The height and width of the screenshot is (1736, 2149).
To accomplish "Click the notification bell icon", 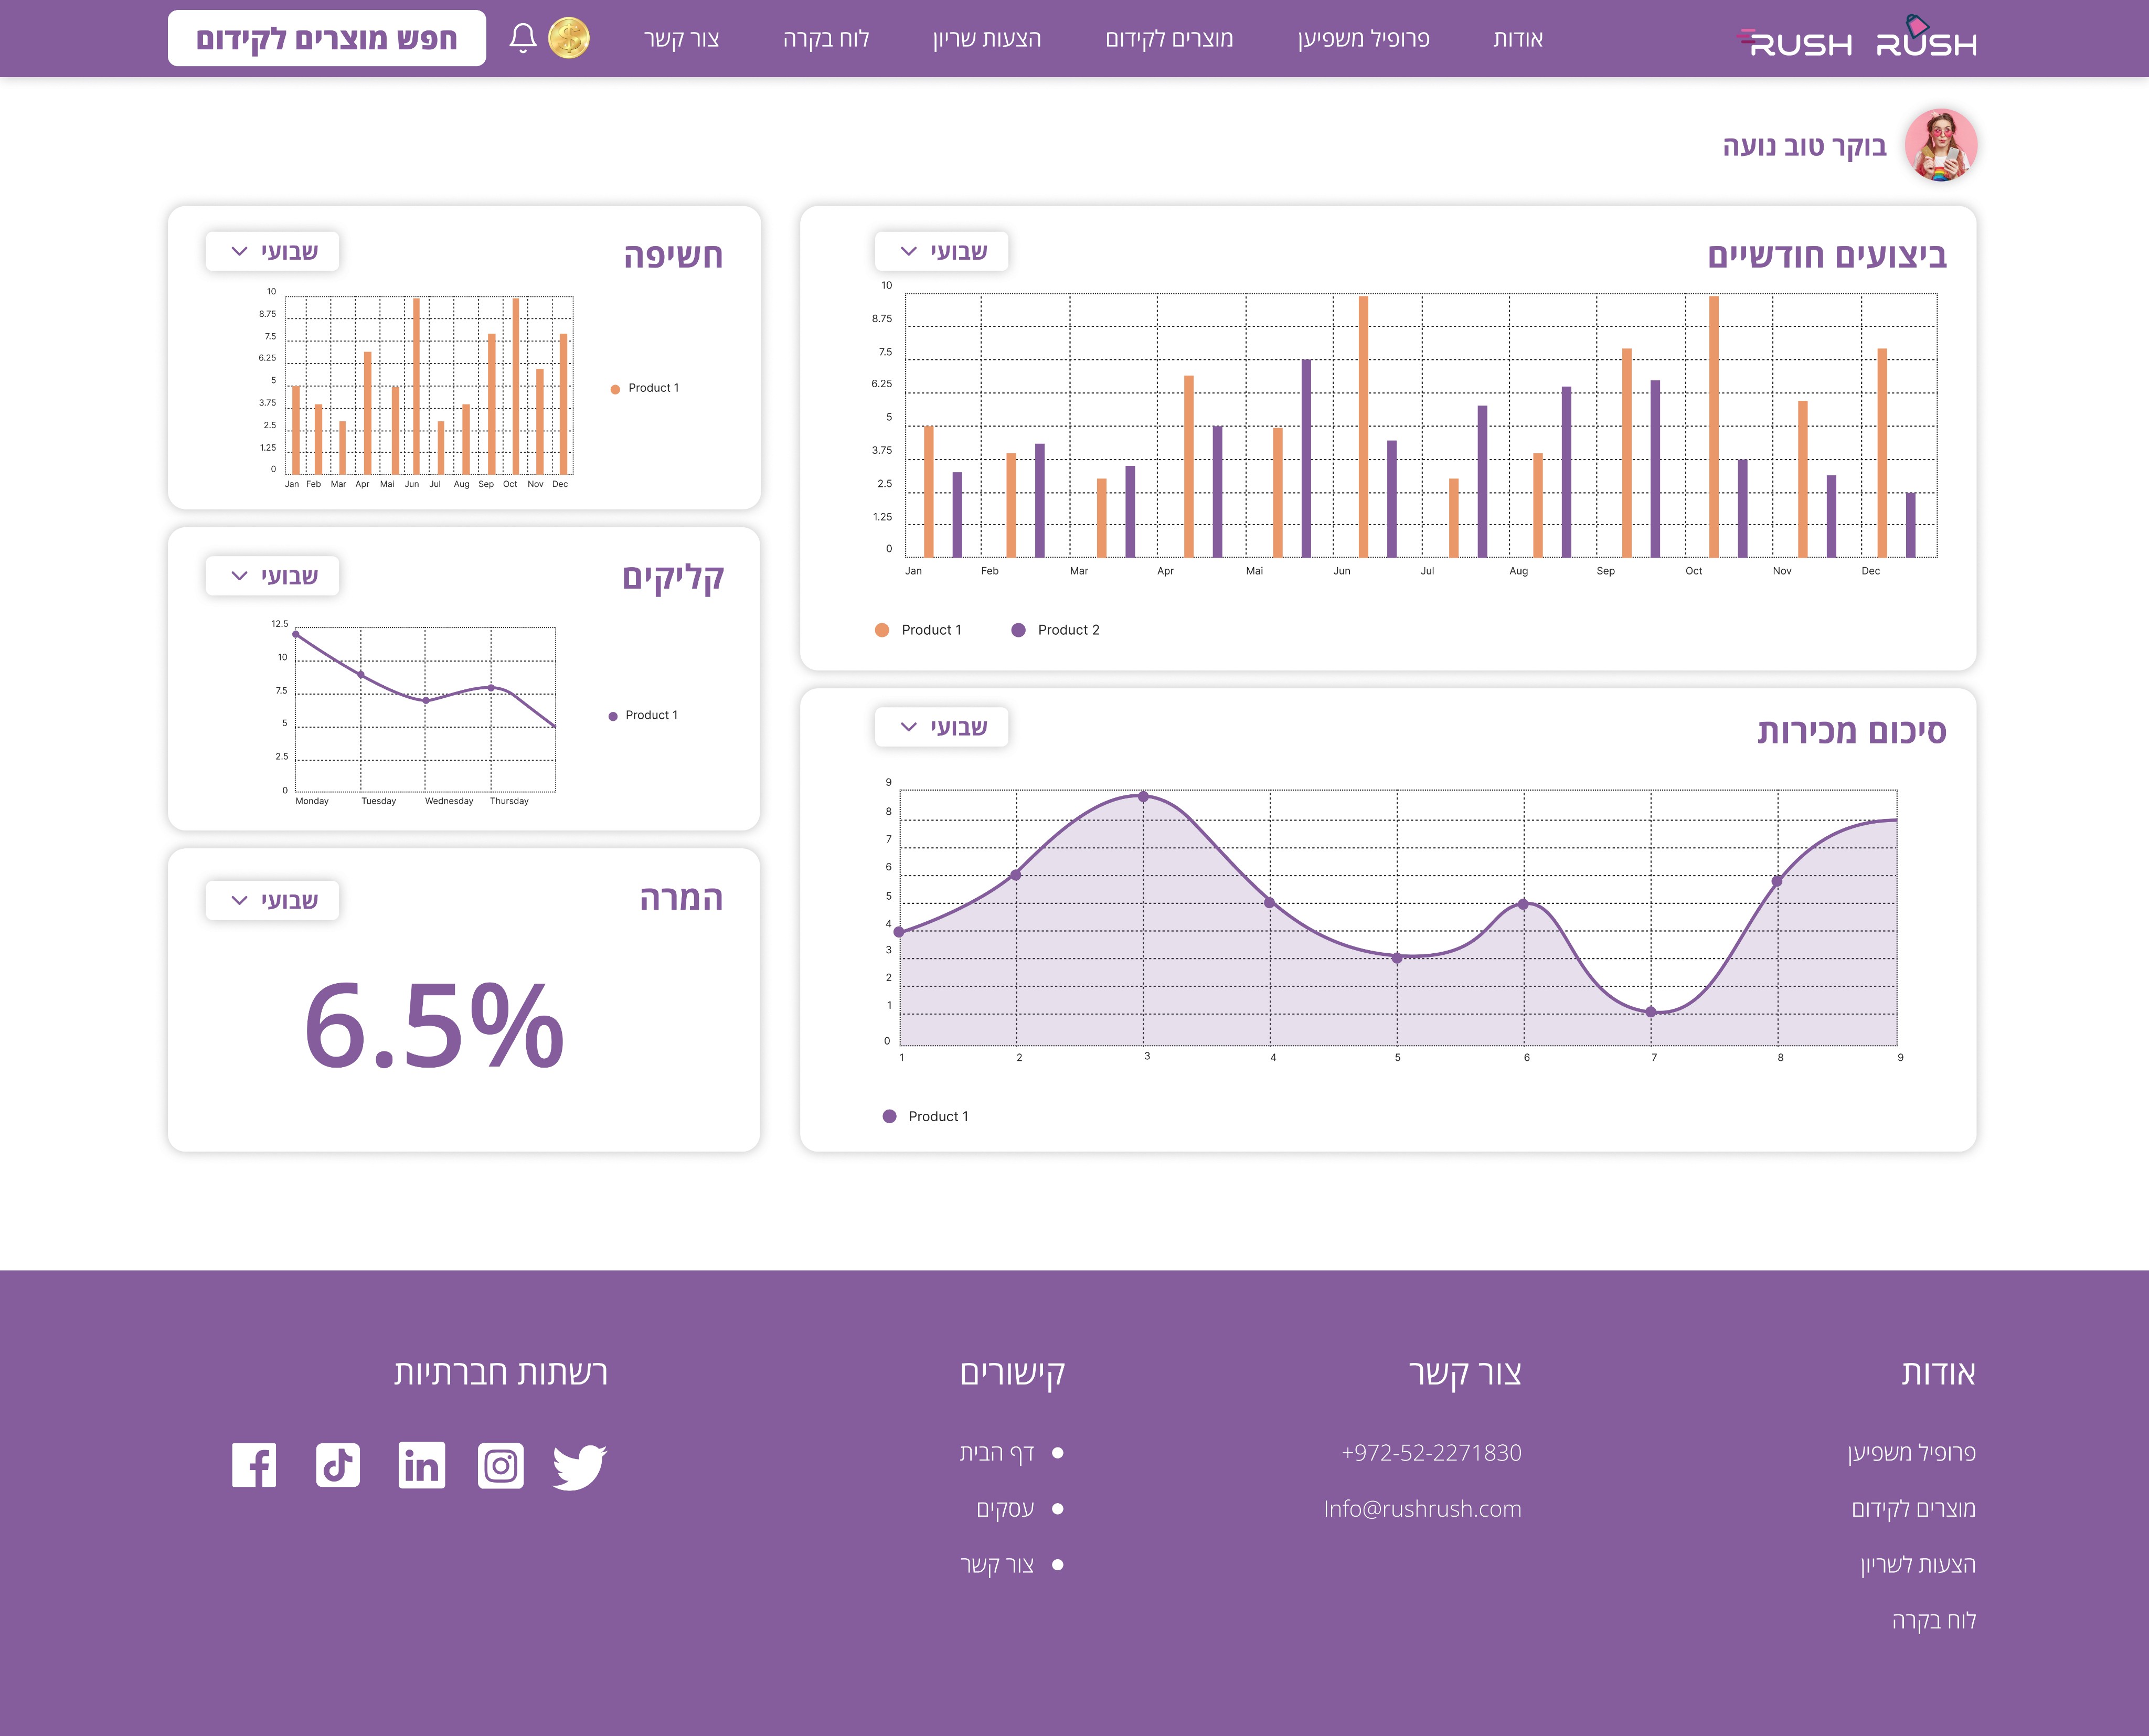I will (x=522, y=38).
